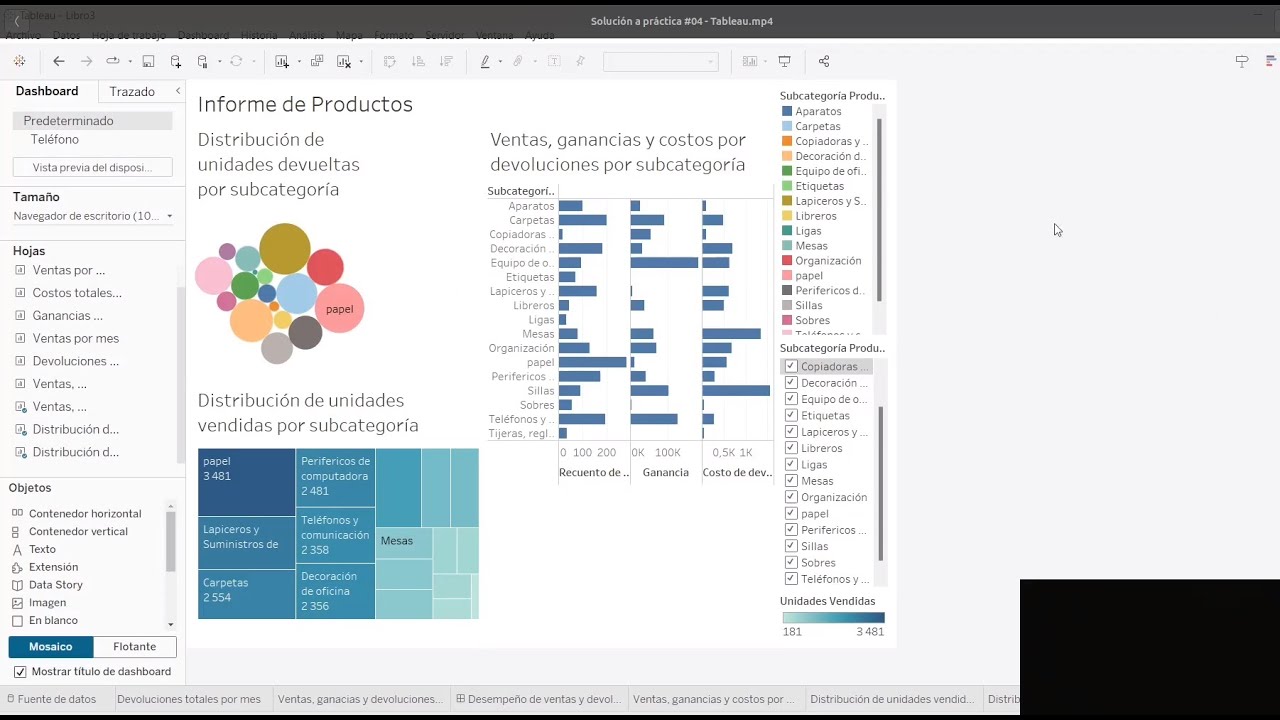This screenshot has height=720, width=1280.
Task: Uncheck the Sobres filter checkbox
Action: [x=791, y=562]
